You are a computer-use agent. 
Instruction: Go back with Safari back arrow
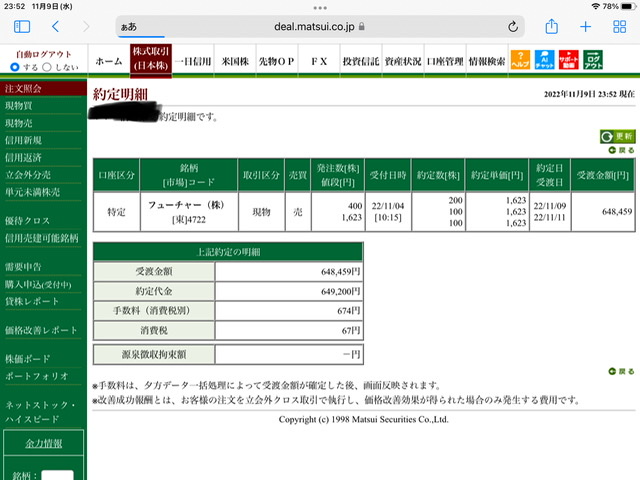pyautogui.click(x=56, y=27)
